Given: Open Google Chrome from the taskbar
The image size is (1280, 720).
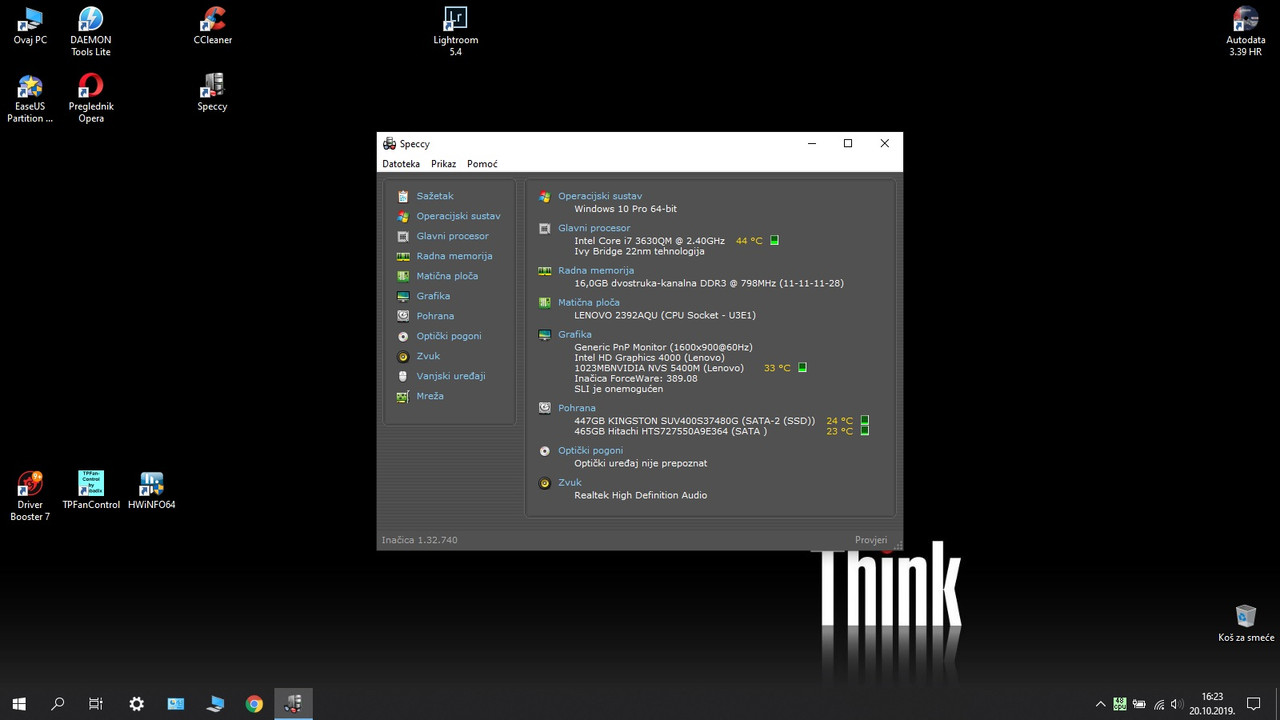Looking at the screenshot, I should coord(254,704).
